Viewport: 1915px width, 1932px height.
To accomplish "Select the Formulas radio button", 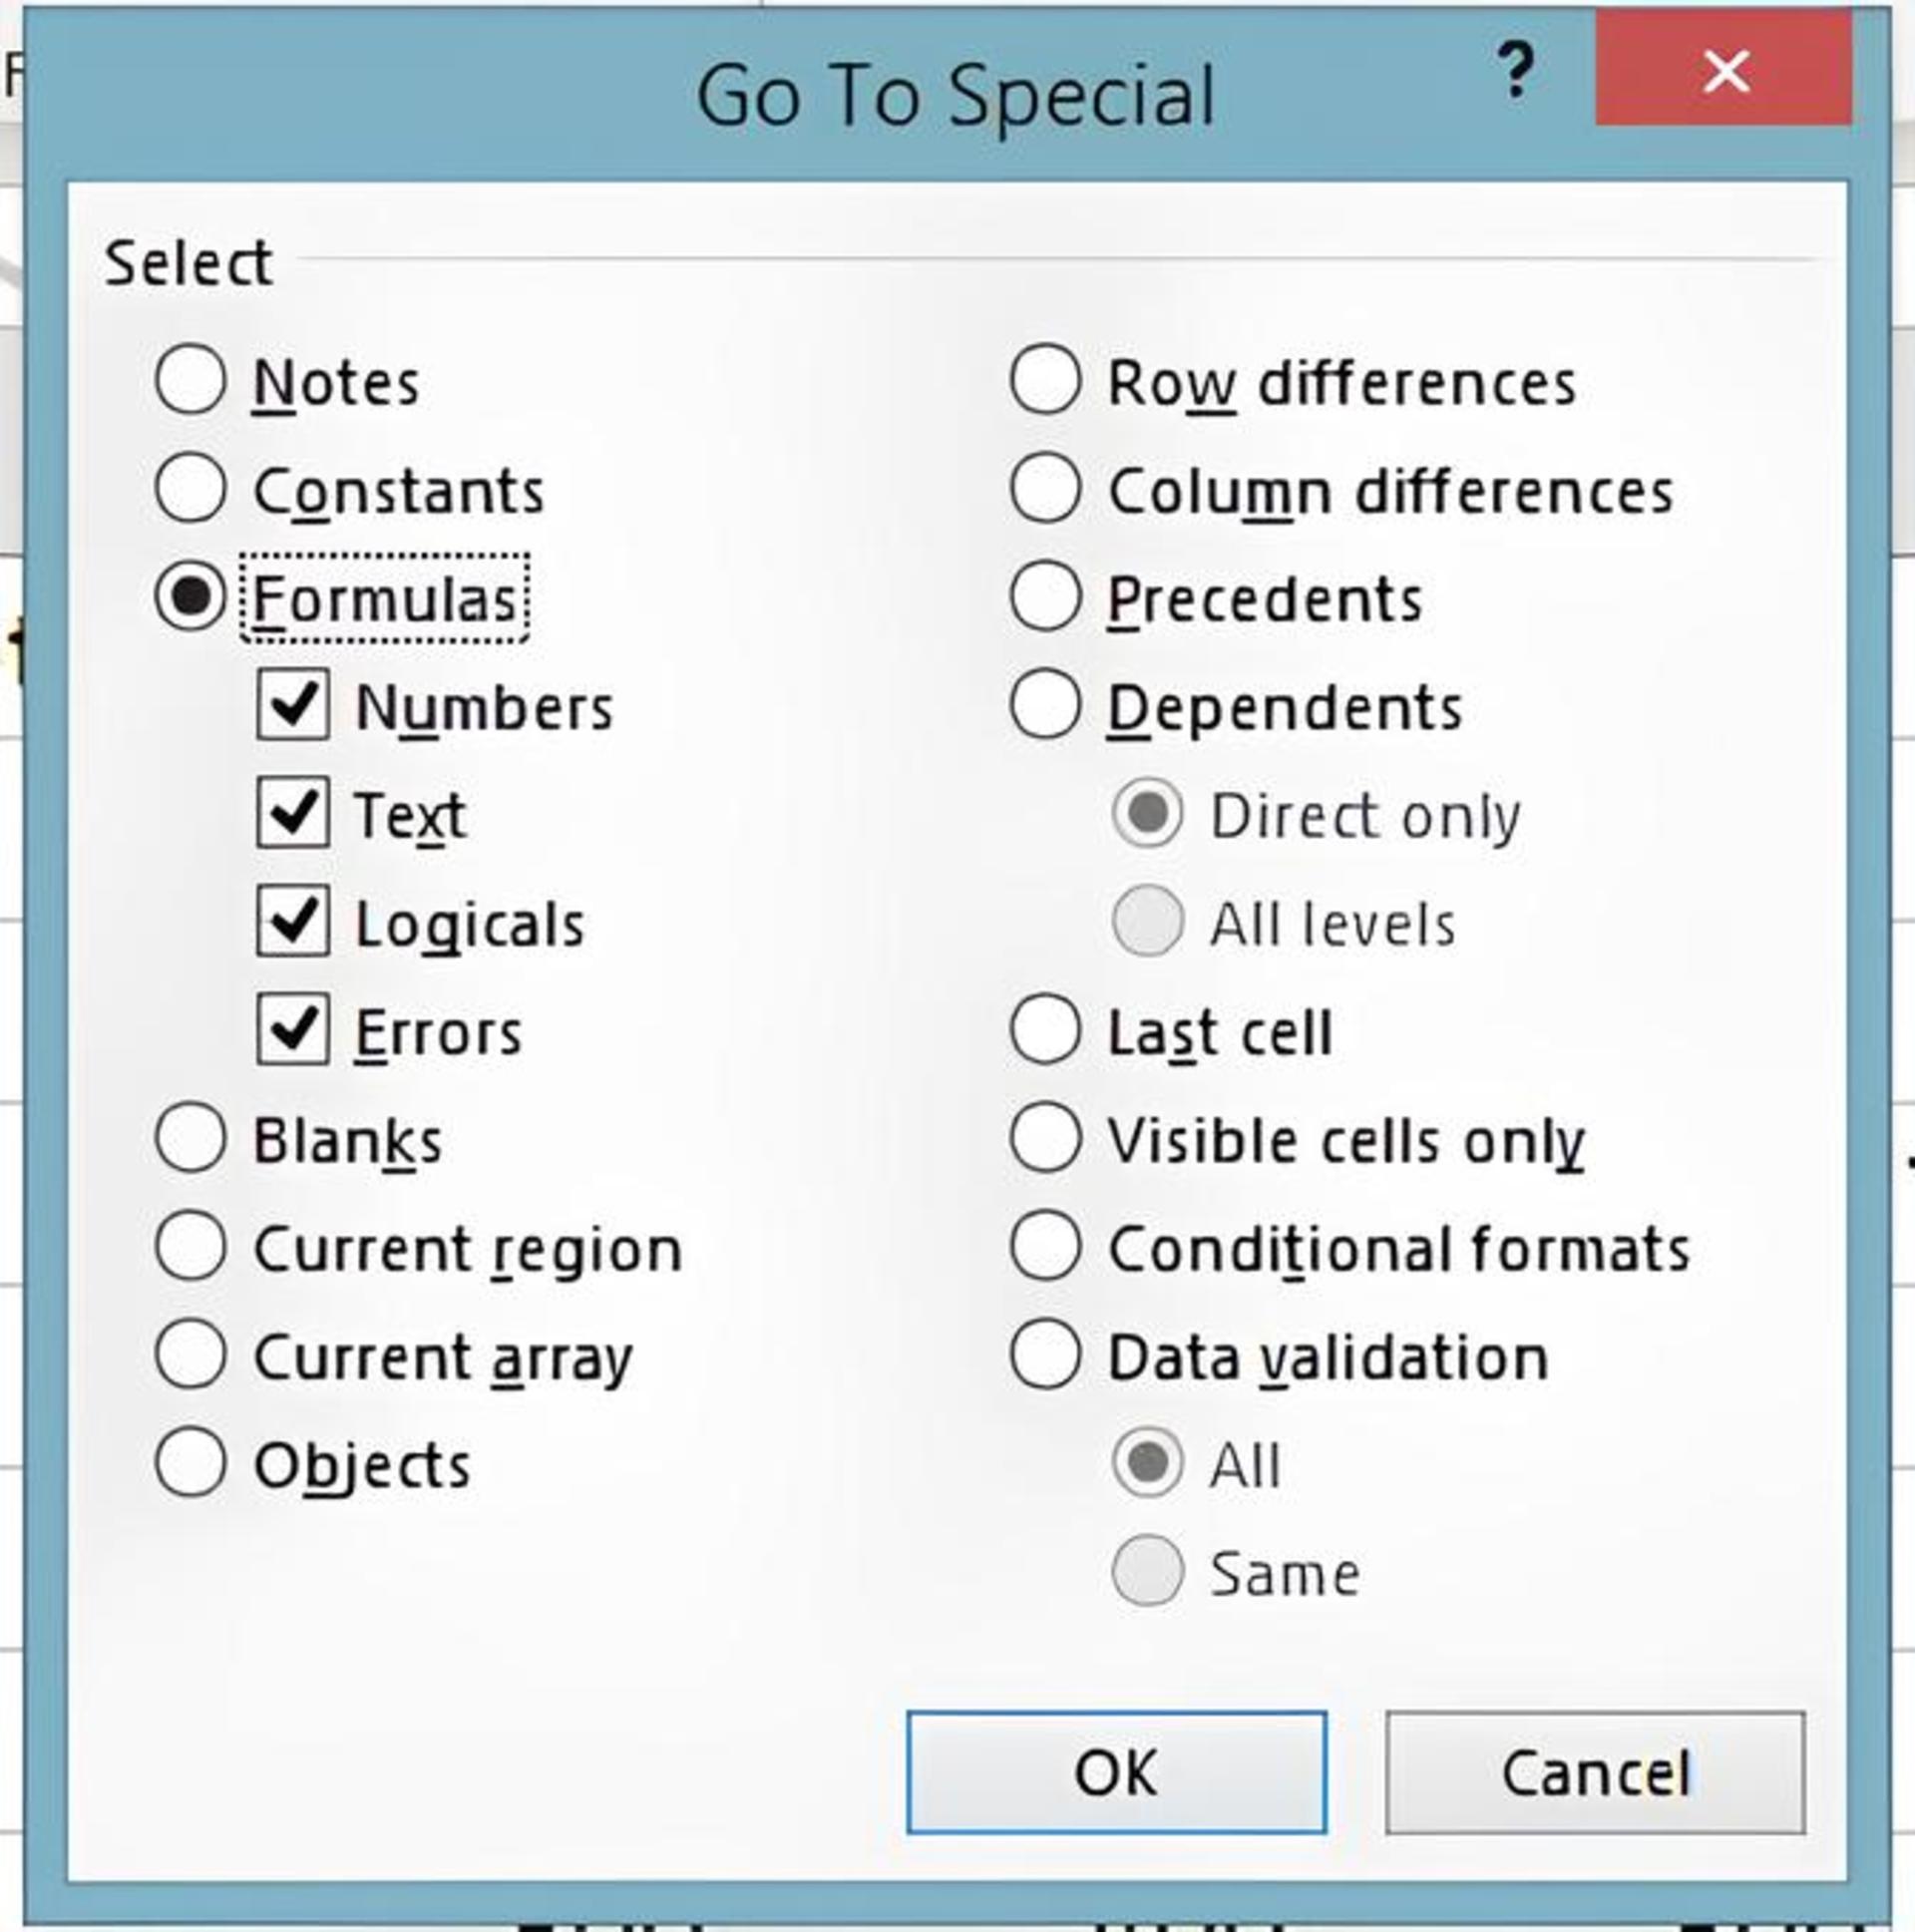I will (190, 597).
